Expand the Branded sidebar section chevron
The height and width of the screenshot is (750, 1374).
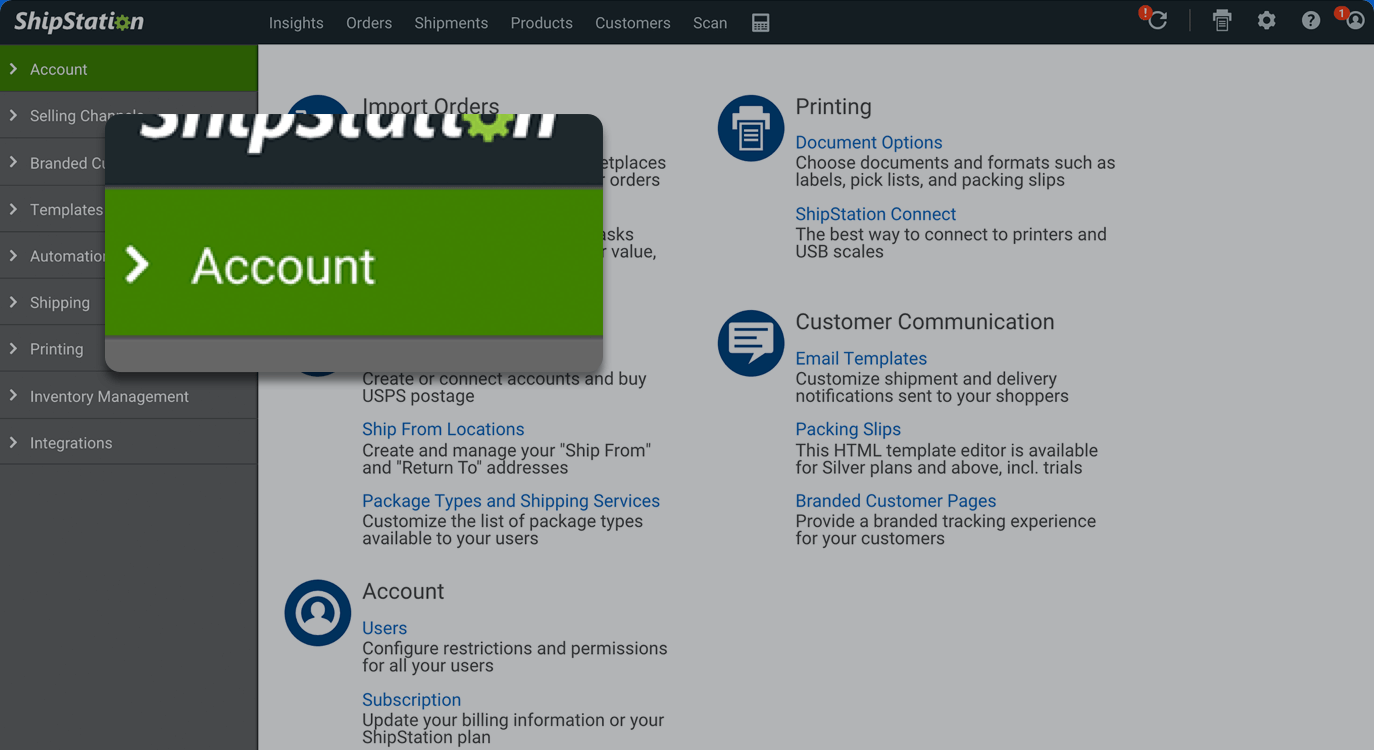click(x=13, y=162)
